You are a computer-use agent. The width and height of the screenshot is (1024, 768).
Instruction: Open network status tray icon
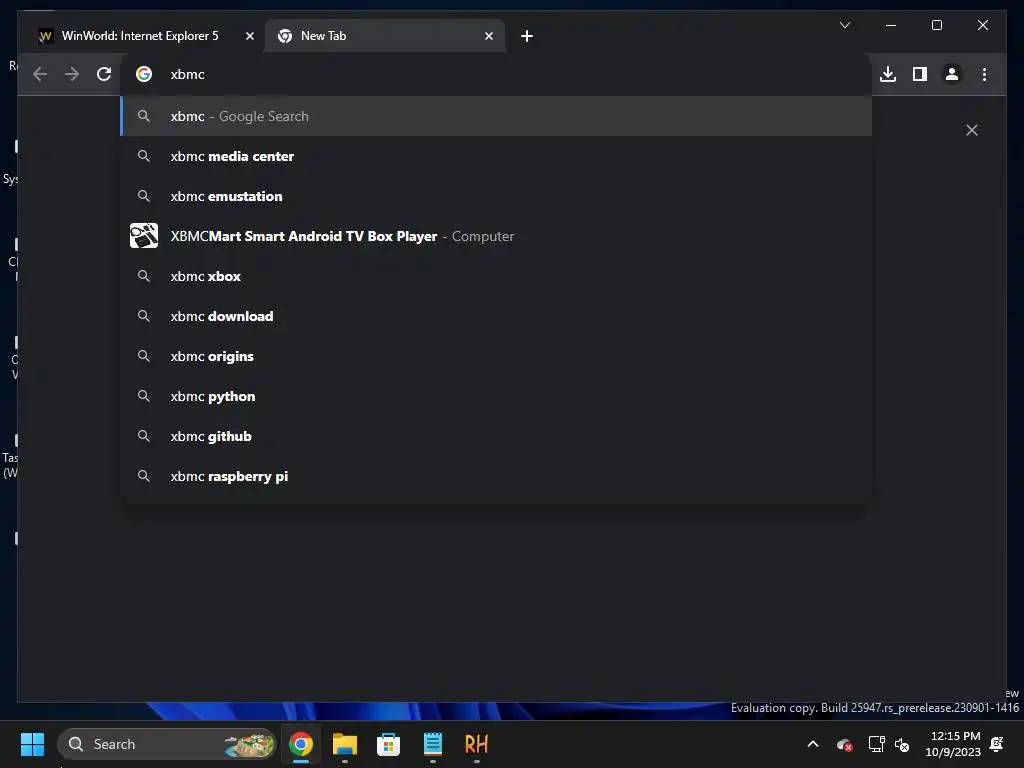point(876,744)
